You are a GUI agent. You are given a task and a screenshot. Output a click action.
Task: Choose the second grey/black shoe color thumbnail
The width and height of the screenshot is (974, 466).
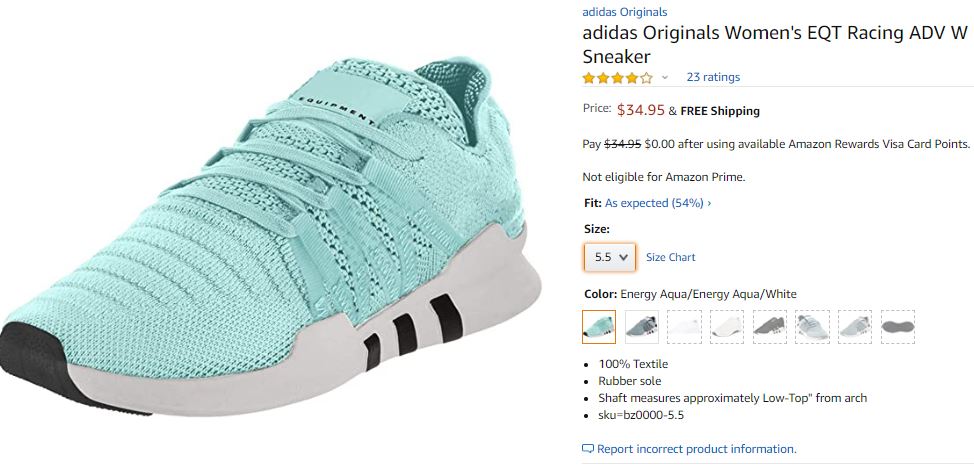click(x=642, y=326)
